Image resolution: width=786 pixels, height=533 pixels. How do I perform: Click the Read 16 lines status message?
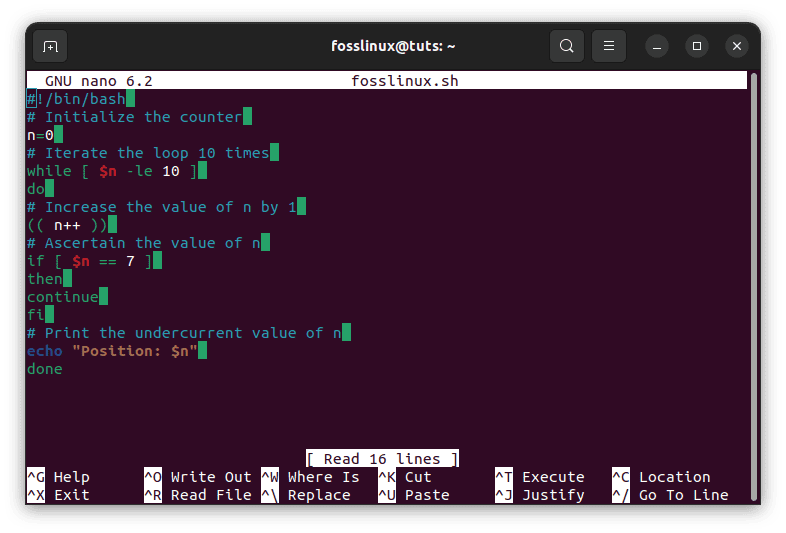click(382, 459)
